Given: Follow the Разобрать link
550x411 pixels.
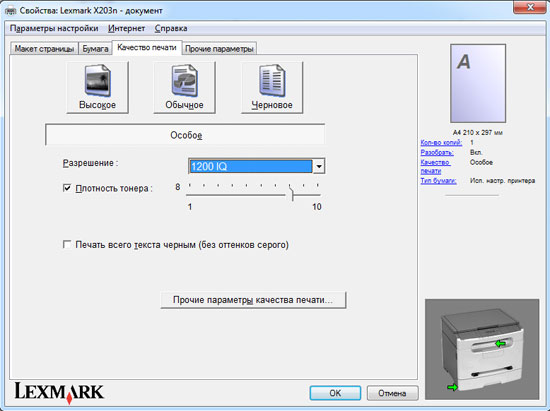Looking at the screenshot, I should click(x=437, y=153).
